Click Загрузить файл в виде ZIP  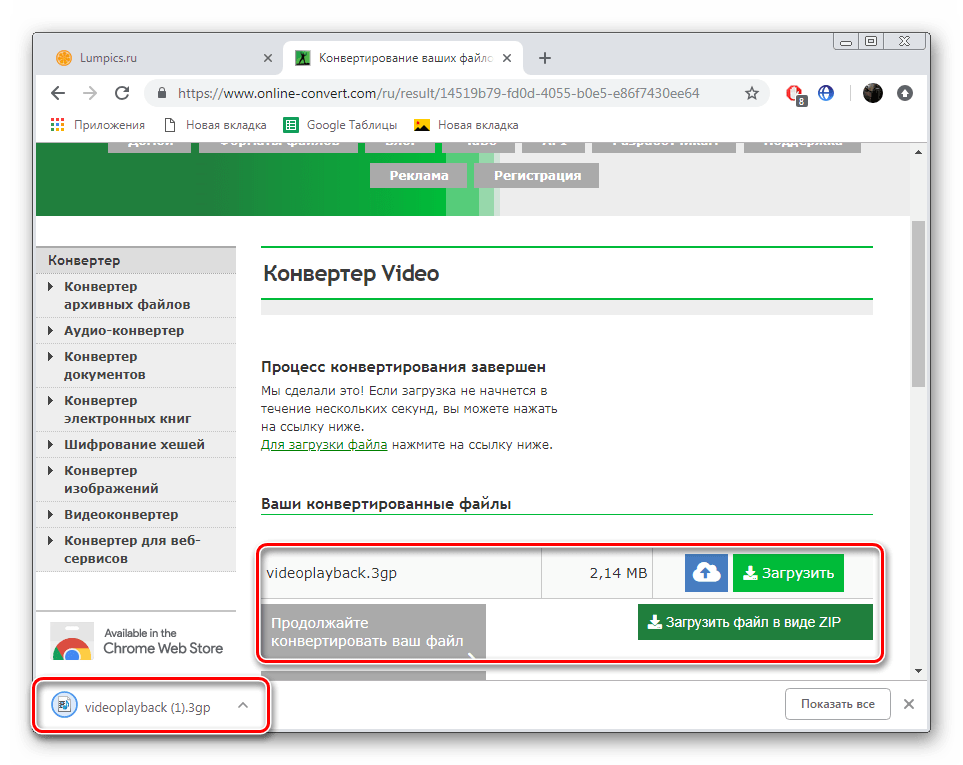tap(755, 622)
